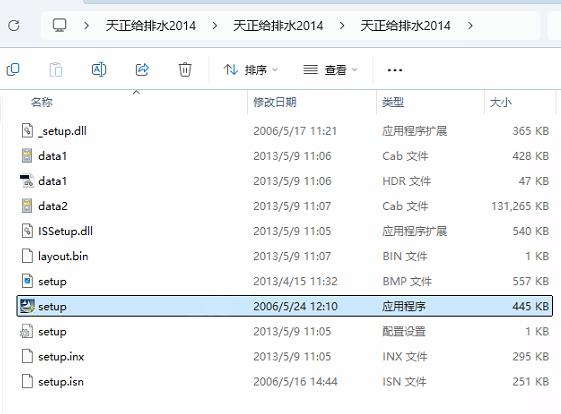
Task: Expand the chevron after the last 天正给排水2014
Action: tap(470, 25)
